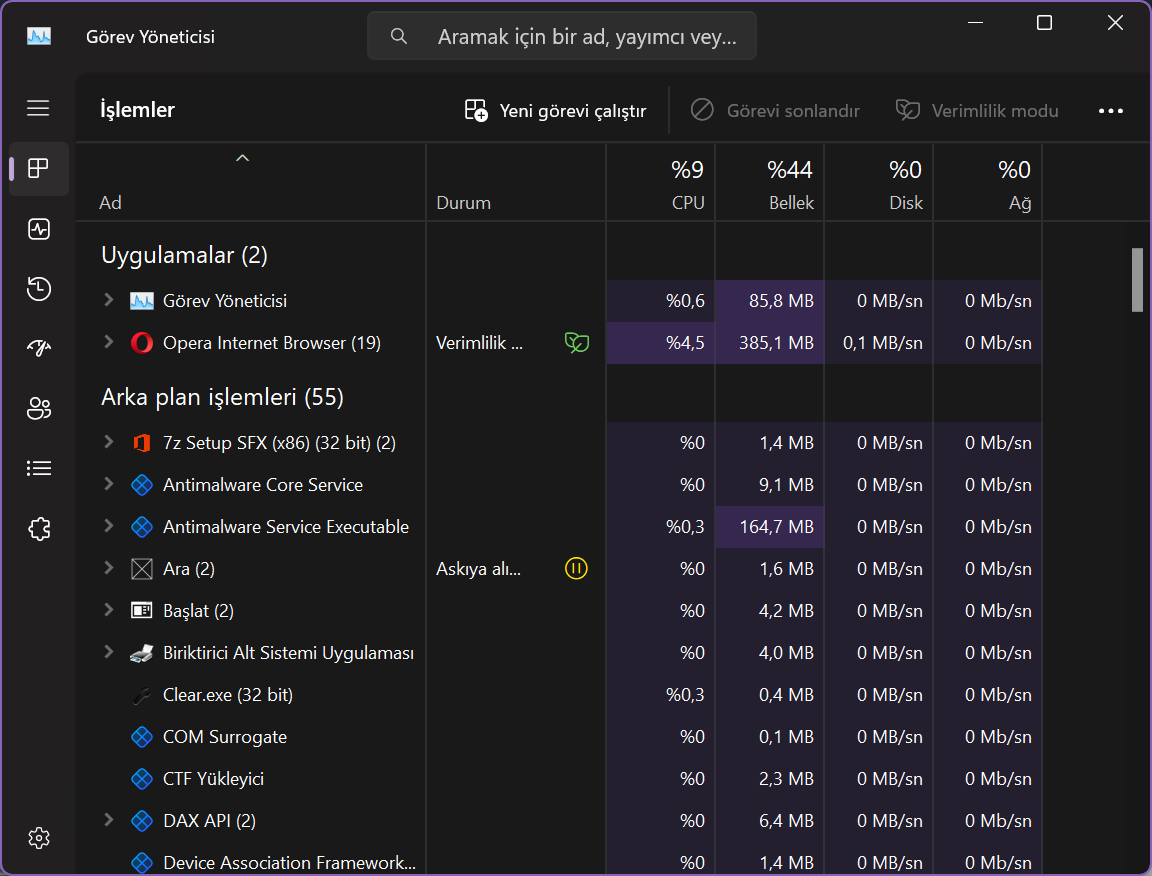Click the search magnifier icon

tap(399, 36)
